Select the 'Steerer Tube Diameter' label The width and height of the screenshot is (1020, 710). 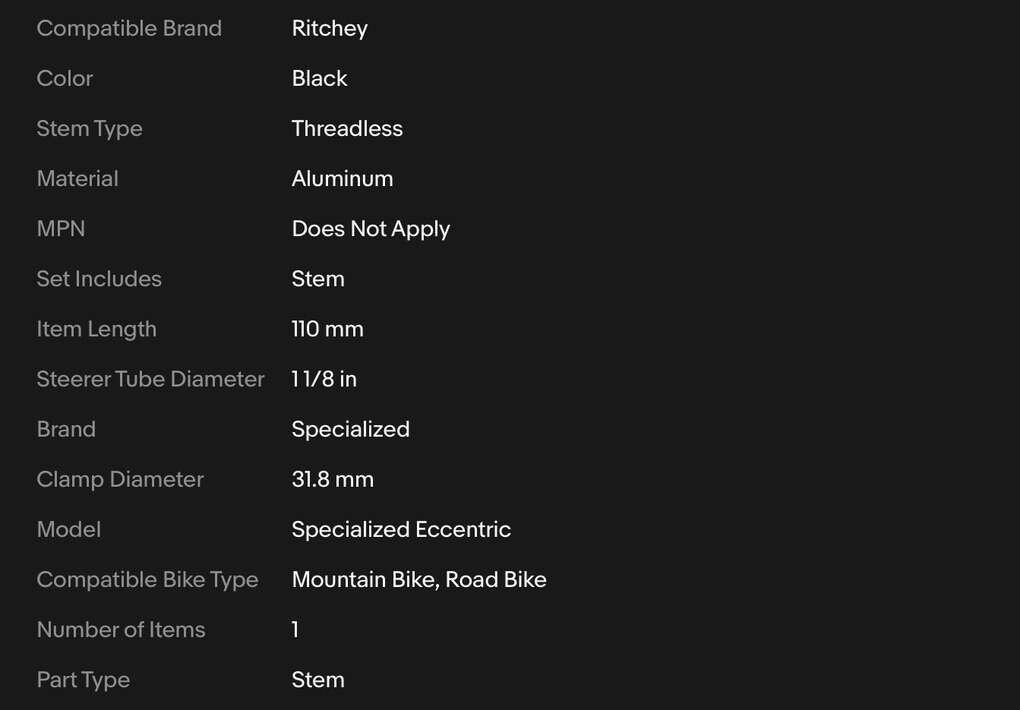150,379
